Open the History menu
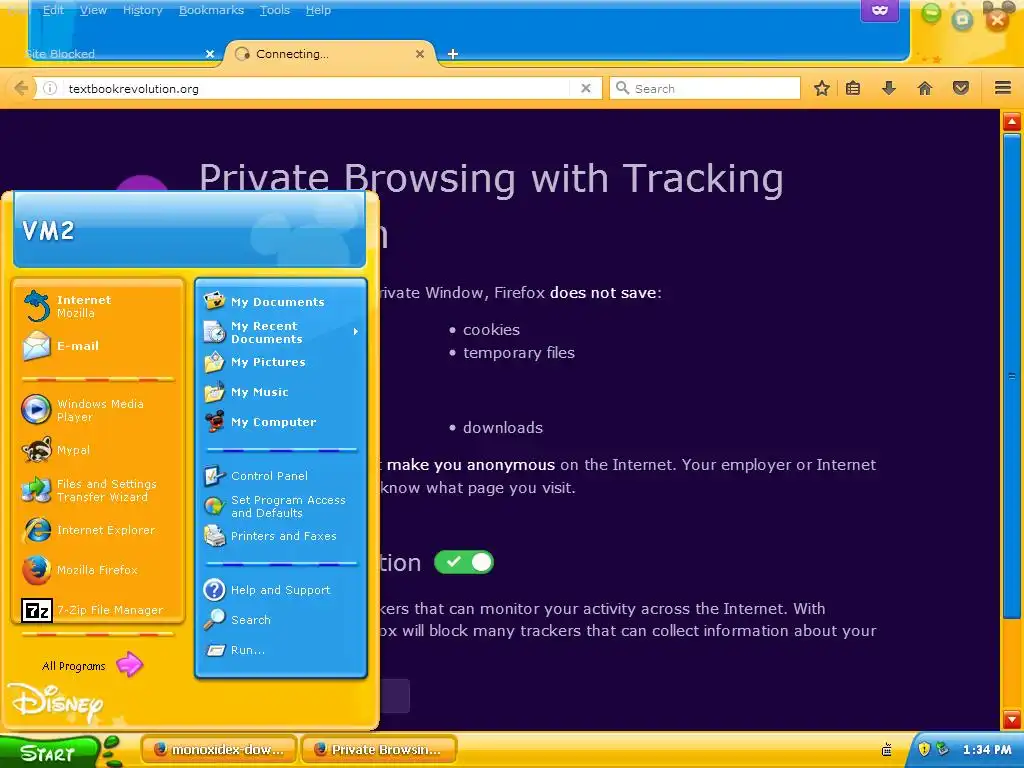 pyautogui.click(x=142, y=10)
